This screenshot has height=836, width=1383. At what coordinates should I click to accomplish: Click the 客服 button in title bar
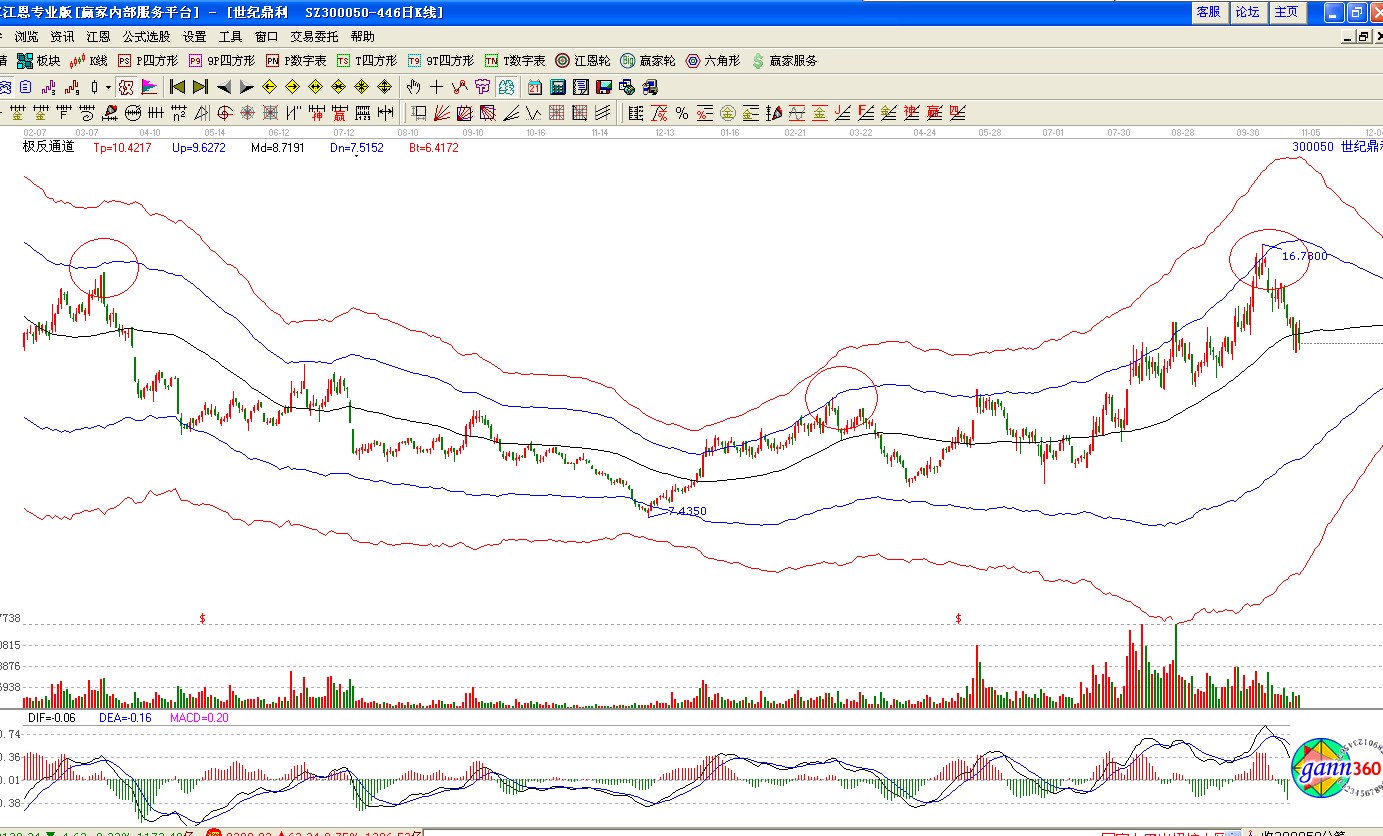click(x=1208, y=12)
